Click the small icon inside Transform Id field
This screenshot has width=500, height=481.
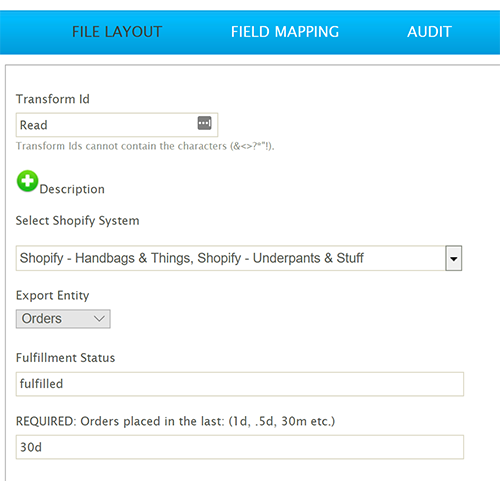click(x=204, y=123)
